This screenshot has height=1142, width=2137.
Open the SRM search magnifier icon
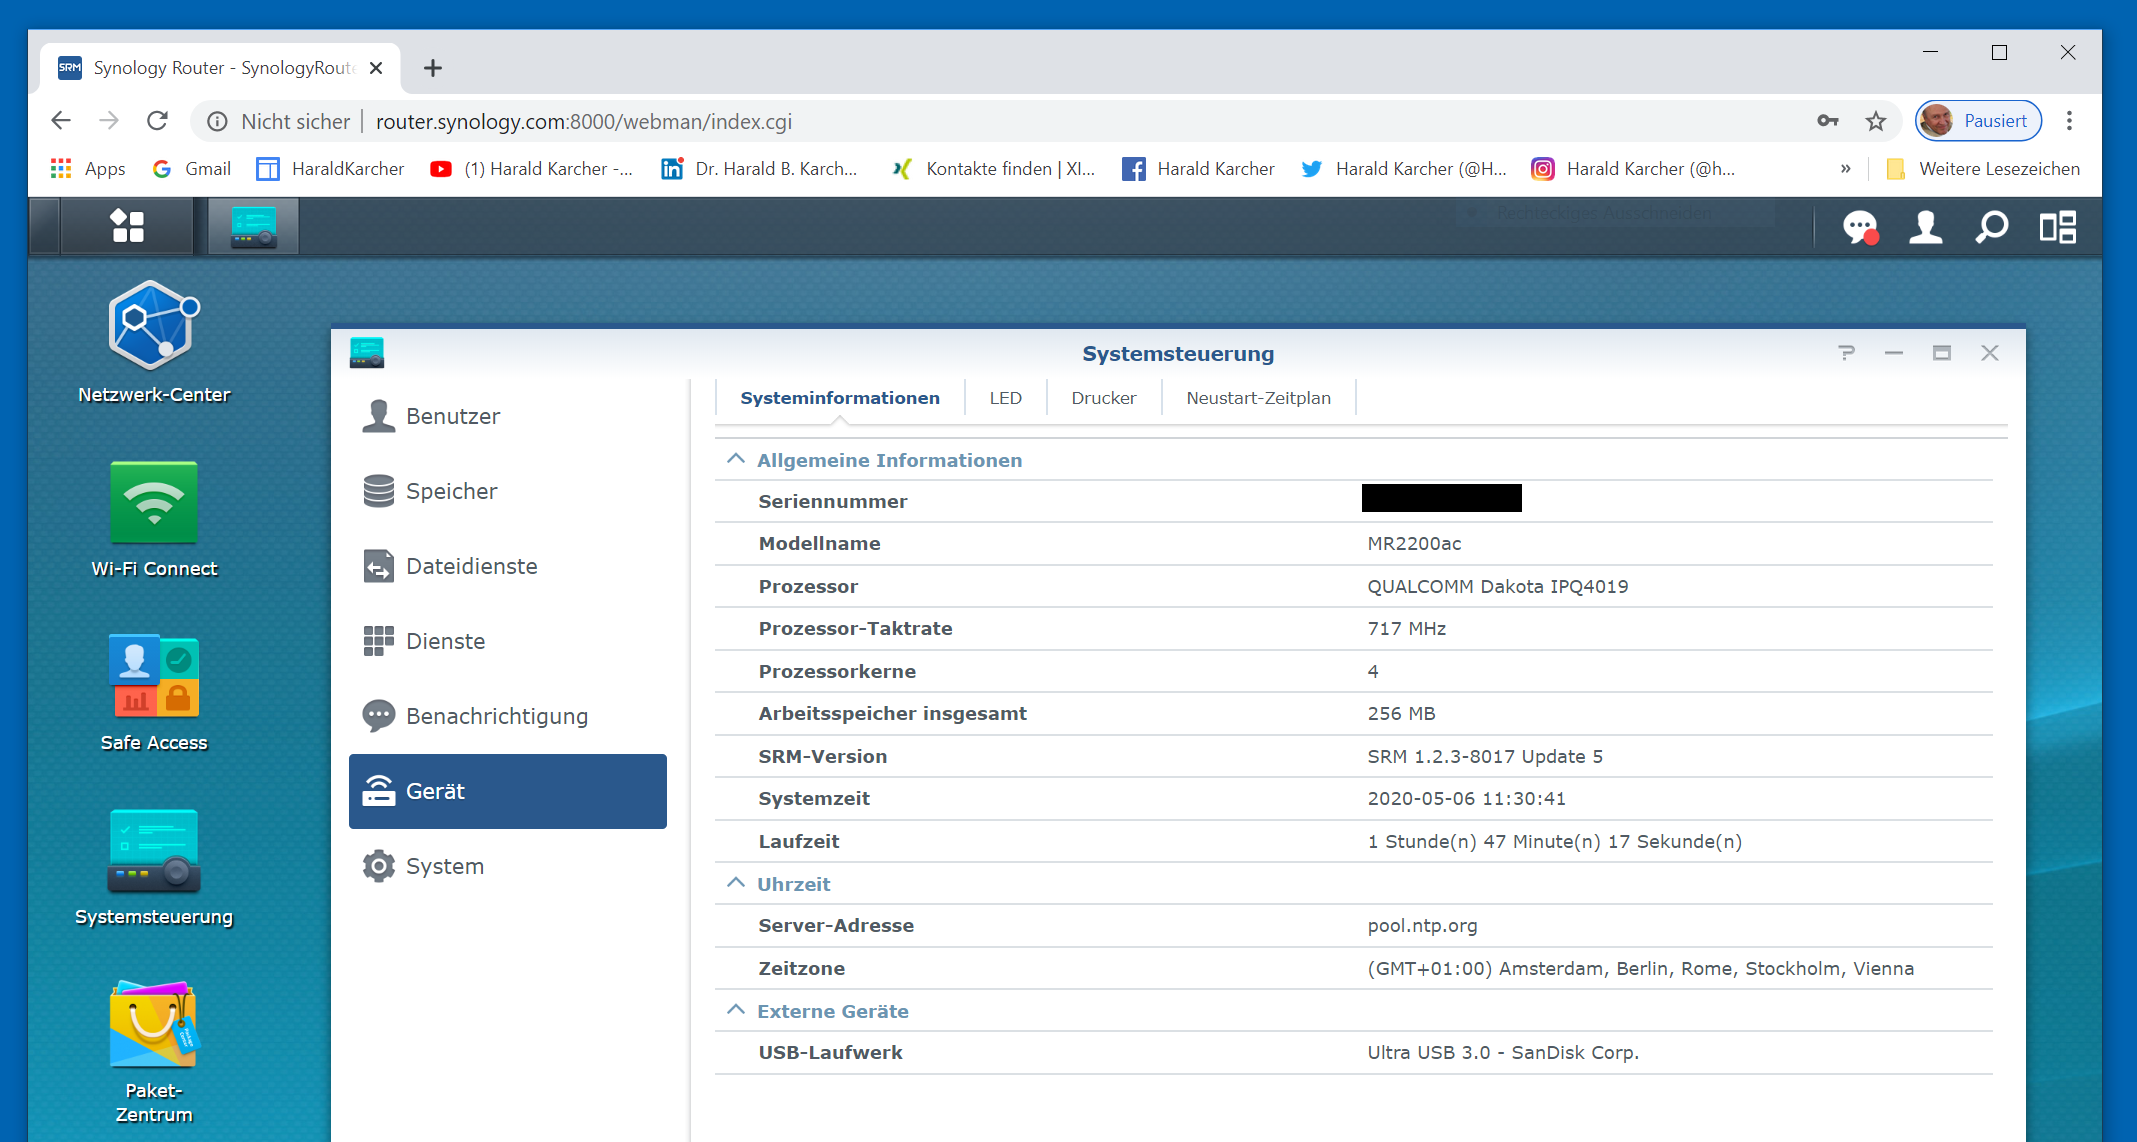point(1991,228)
